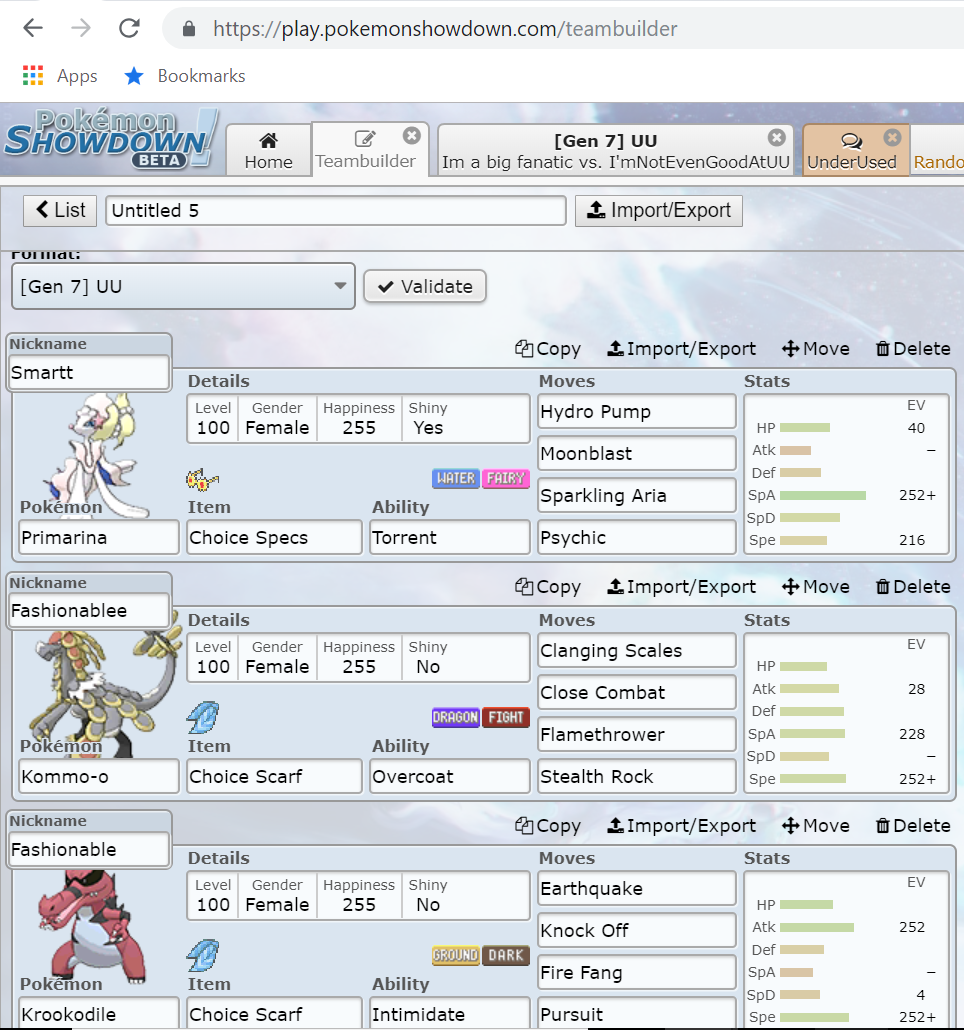Click Primarina's Choice Specs item icon
Viewport: 964px width, 1030px height.
click(x=202, y=480)
